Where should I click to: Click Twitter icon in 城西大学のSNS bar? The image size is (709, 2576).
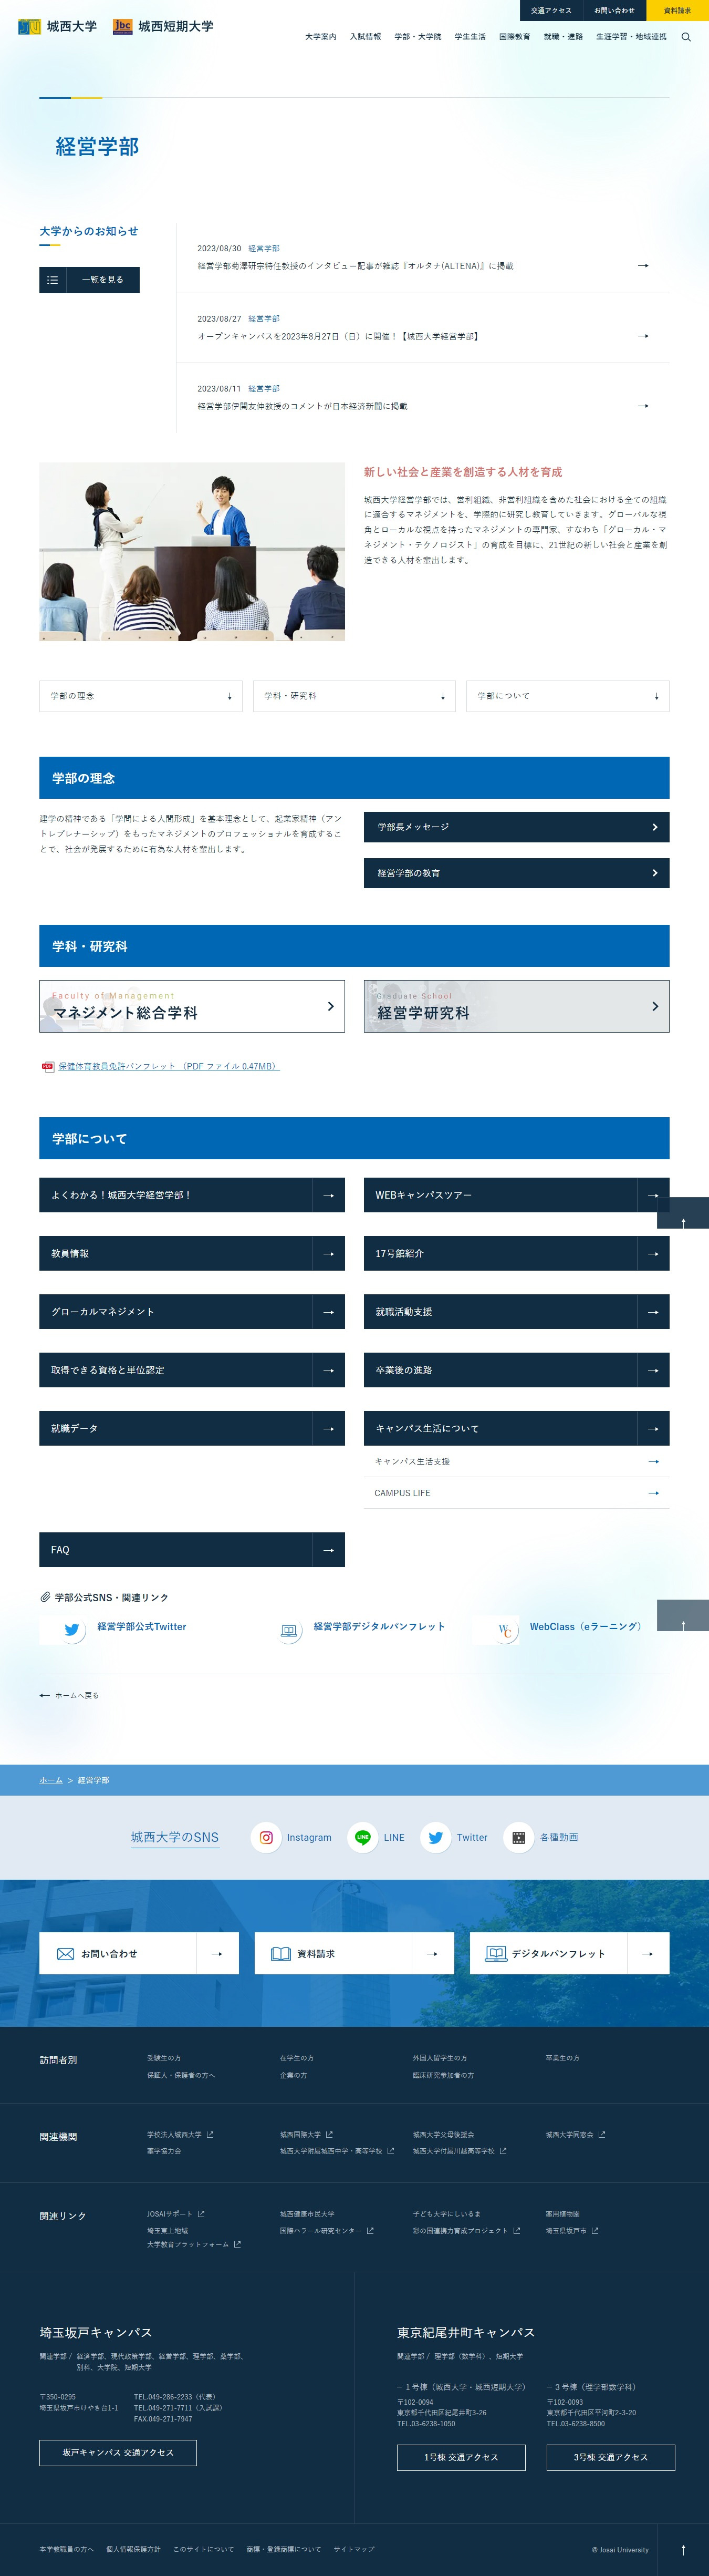pyautogui.click(x=435, y=1837)
